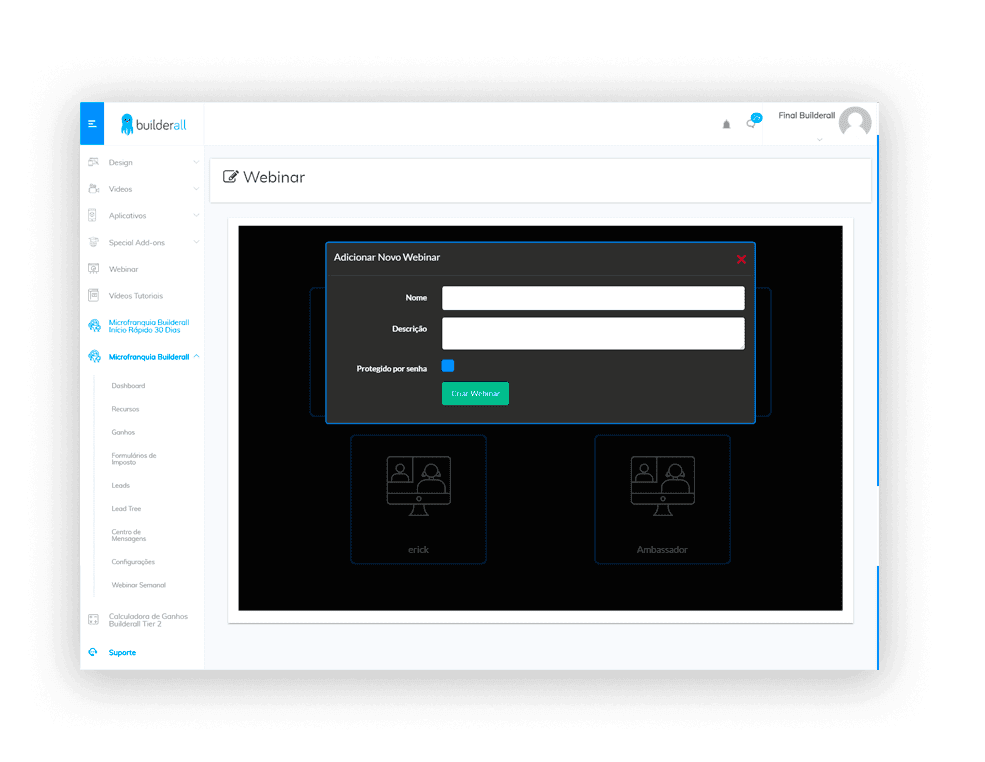Toggle the Protegido por senha checkbox
Image resolution: width=985 pixels, height=762 pixels.
click(x=448, y=366)
